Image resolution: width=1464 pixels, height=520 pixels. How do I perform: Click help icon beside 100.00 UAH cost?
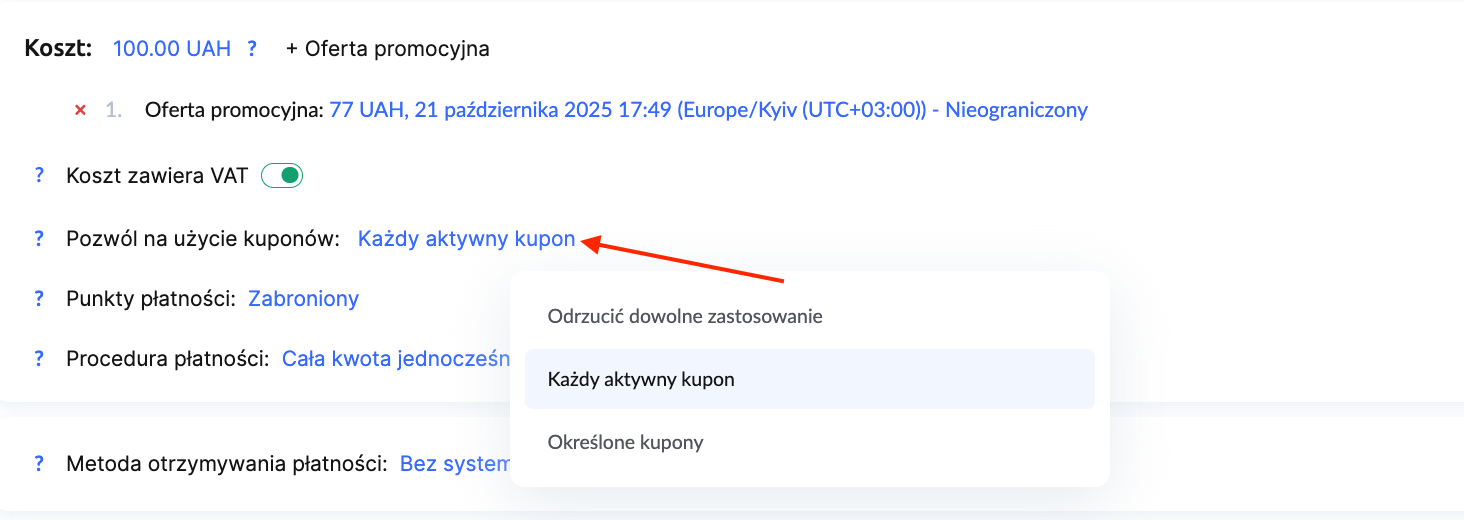tap(253, 48)
